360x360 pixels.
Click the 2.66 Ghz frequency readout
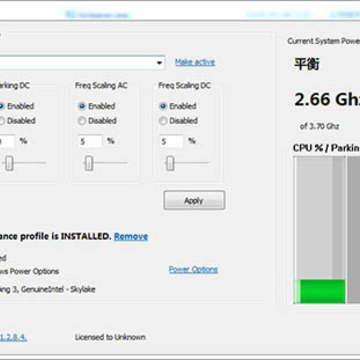click(327, 99)
